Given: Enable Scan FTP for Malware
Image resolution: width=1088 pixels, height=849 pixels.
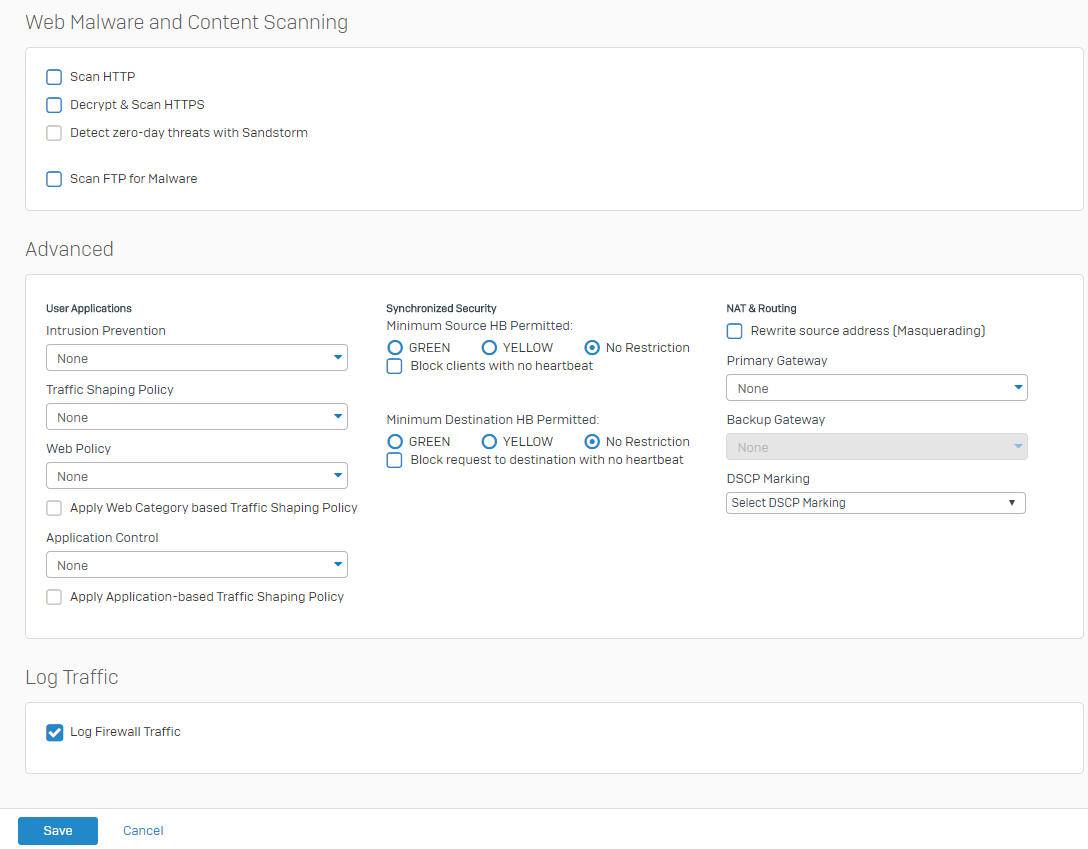Looking at the screenshot, I should click(54, 179).
